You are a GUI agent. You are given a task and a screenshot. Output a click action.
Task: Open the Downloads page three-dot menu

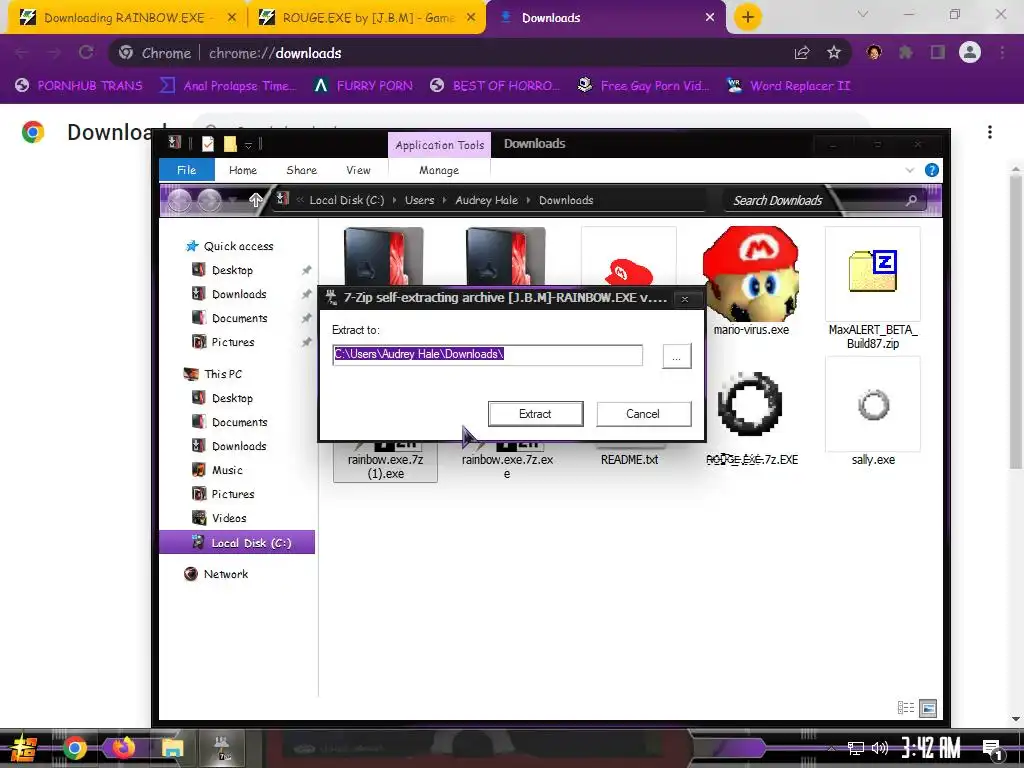(990, 132)
